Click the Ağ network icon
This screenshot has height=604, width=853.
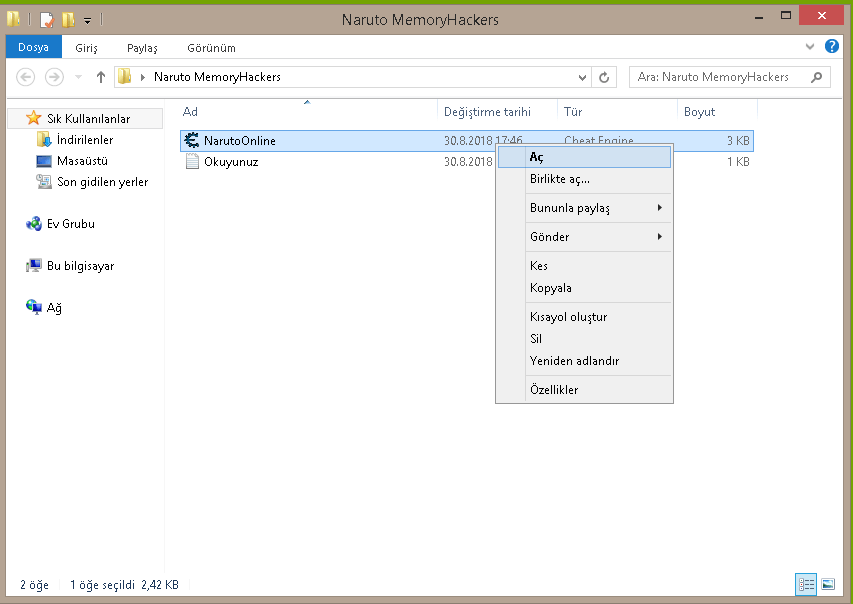coord(34,307)
